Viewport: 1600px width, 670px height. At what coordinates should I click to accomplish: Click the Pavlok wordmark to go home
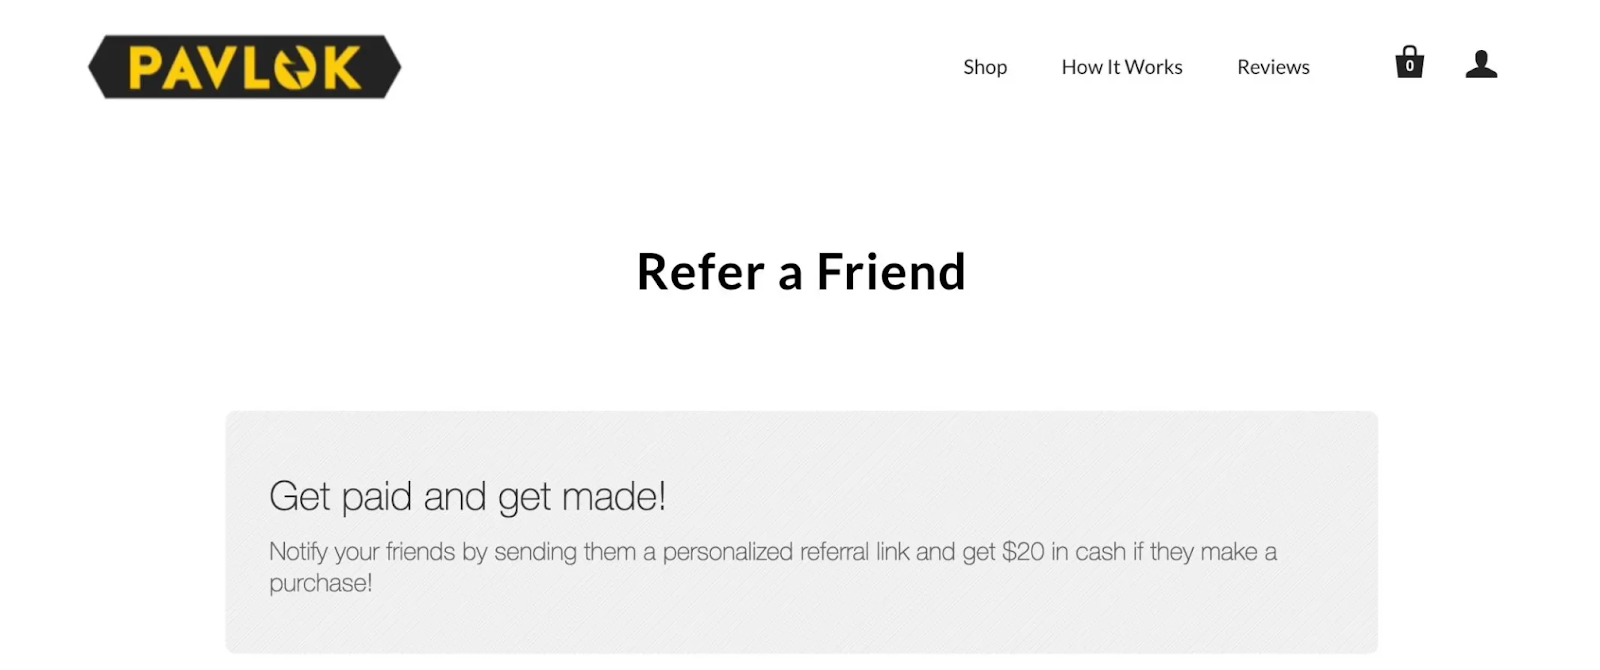pos(244,66)
